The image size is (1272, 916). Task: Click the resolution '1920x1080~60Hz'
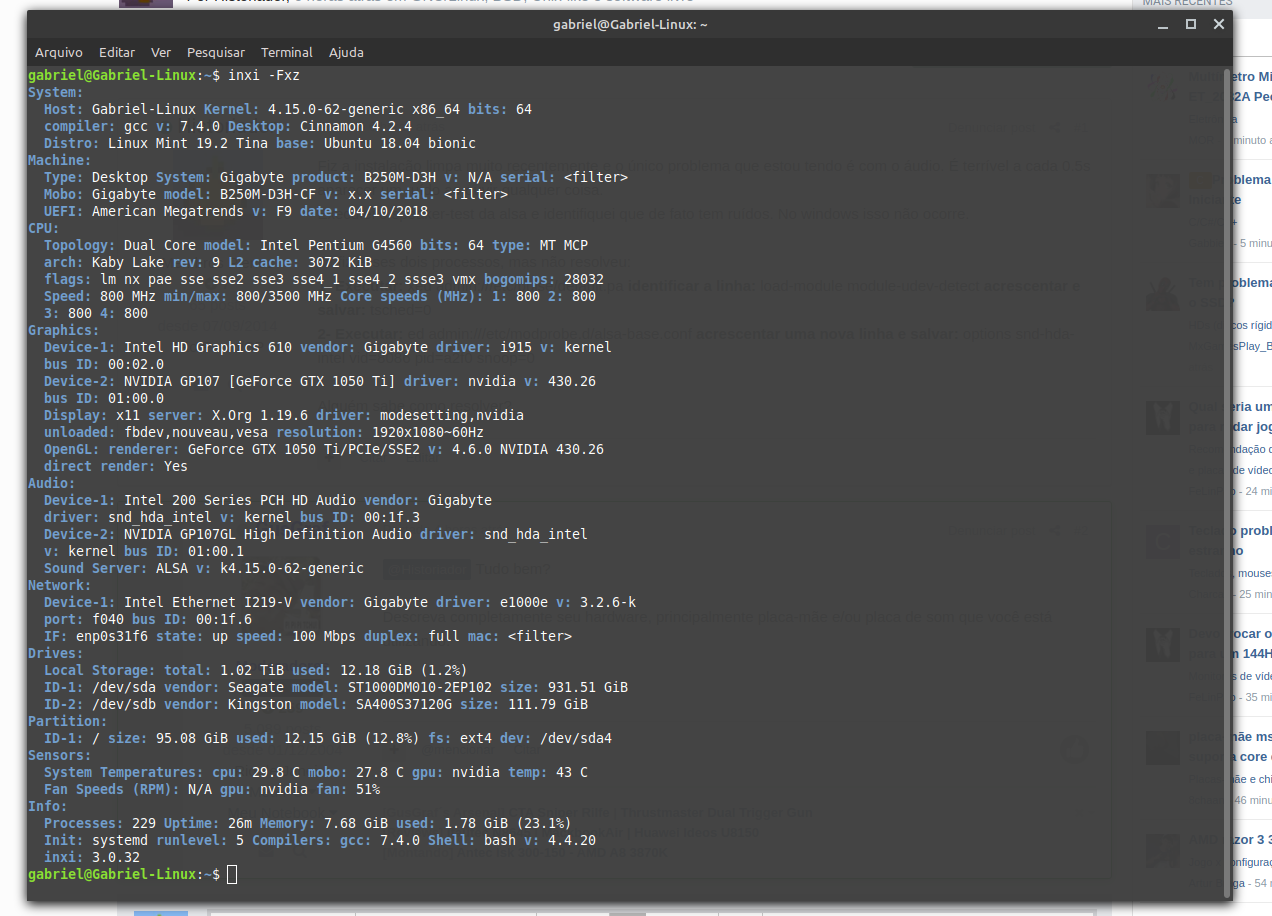pyautogui.click(x=428, y=432)
